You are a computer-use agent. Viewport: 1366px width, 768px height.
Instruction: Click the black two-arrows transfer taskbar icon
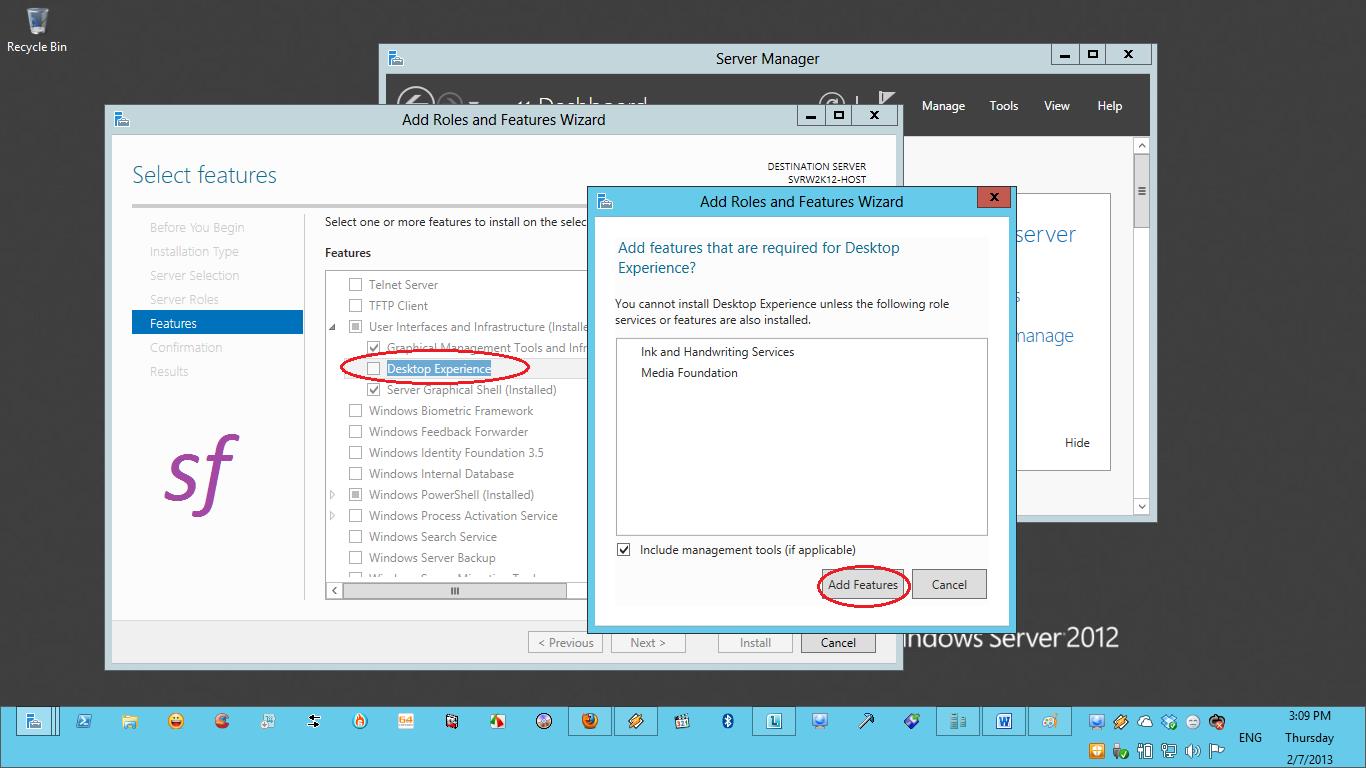pos(314,721)
